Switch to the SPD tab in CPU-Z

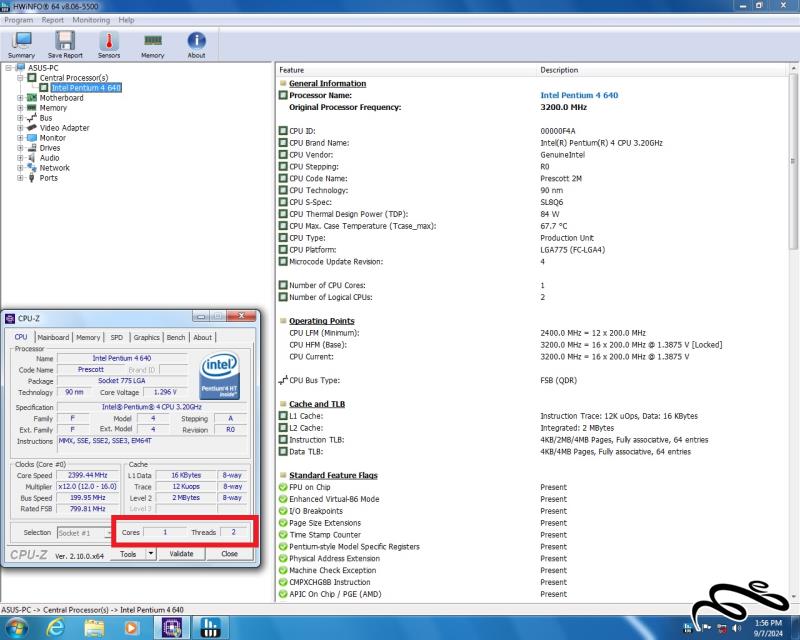117,337
